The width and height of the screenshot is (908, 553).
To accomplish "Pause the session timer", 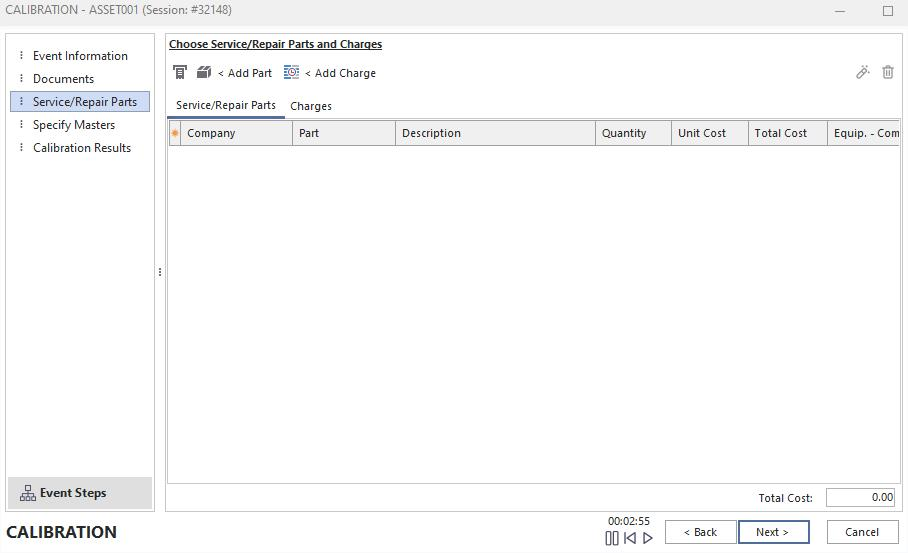I will (612, 538).
